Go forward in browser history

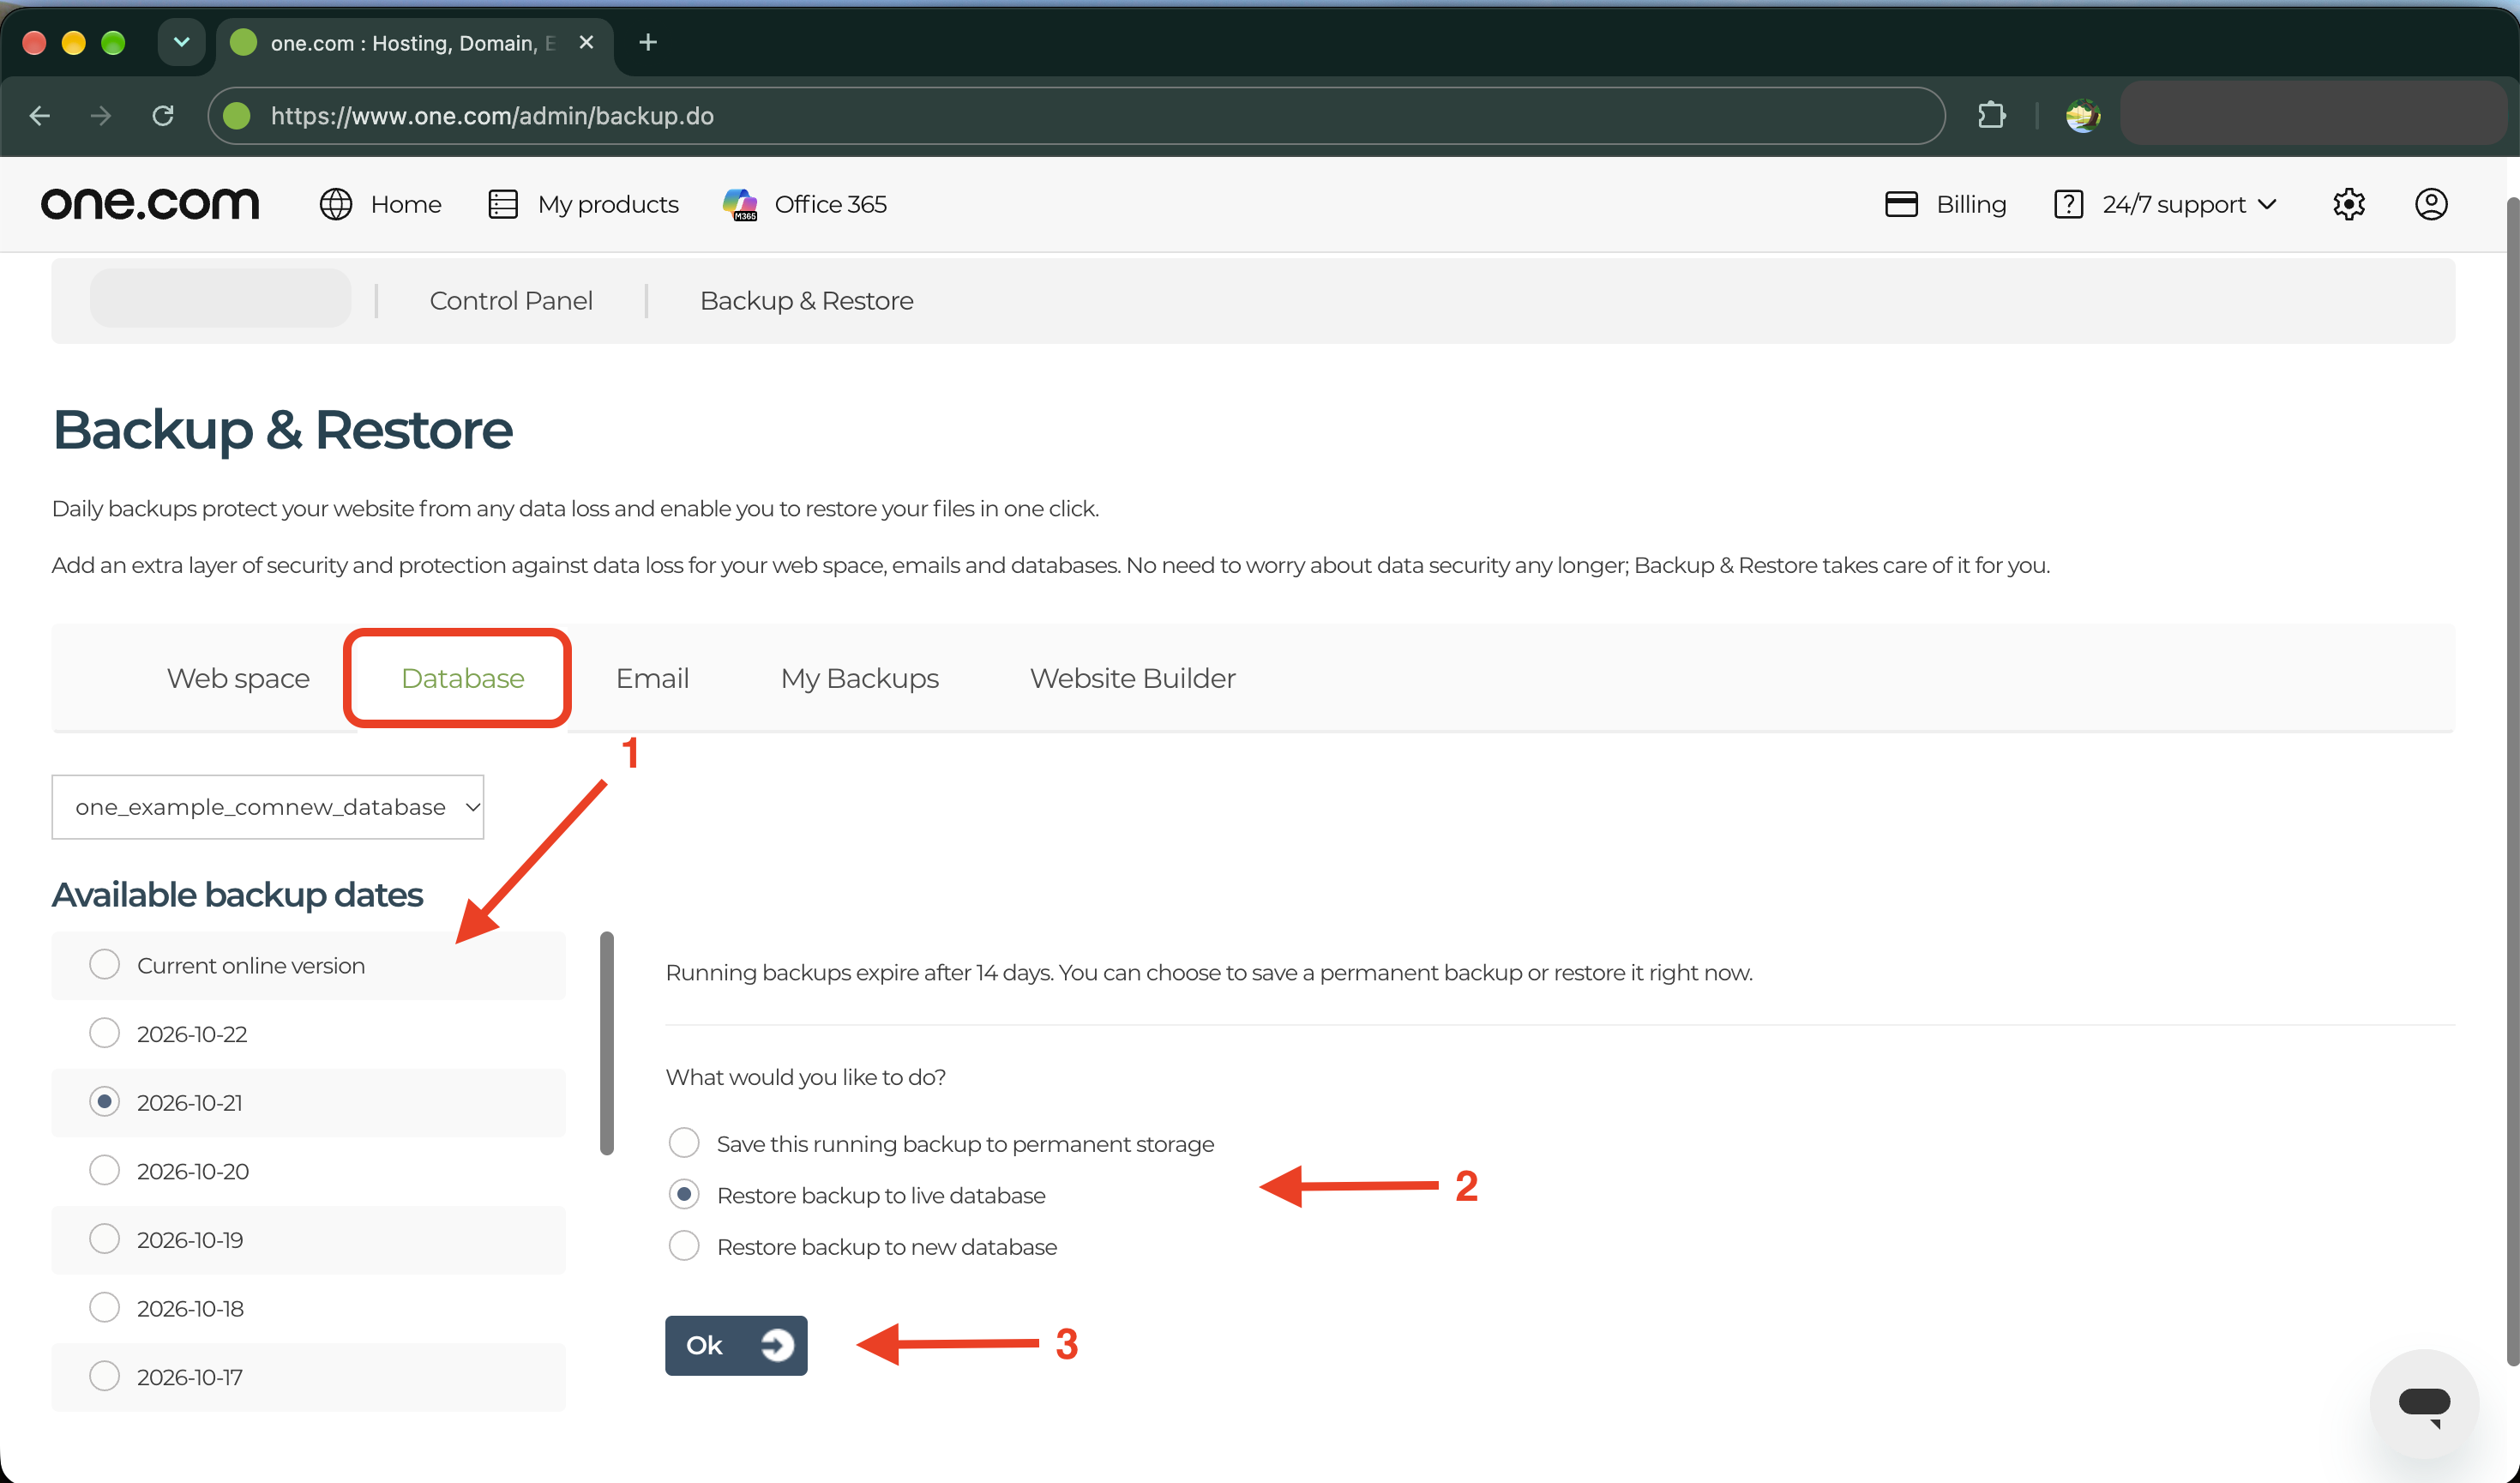coord(101,116)
